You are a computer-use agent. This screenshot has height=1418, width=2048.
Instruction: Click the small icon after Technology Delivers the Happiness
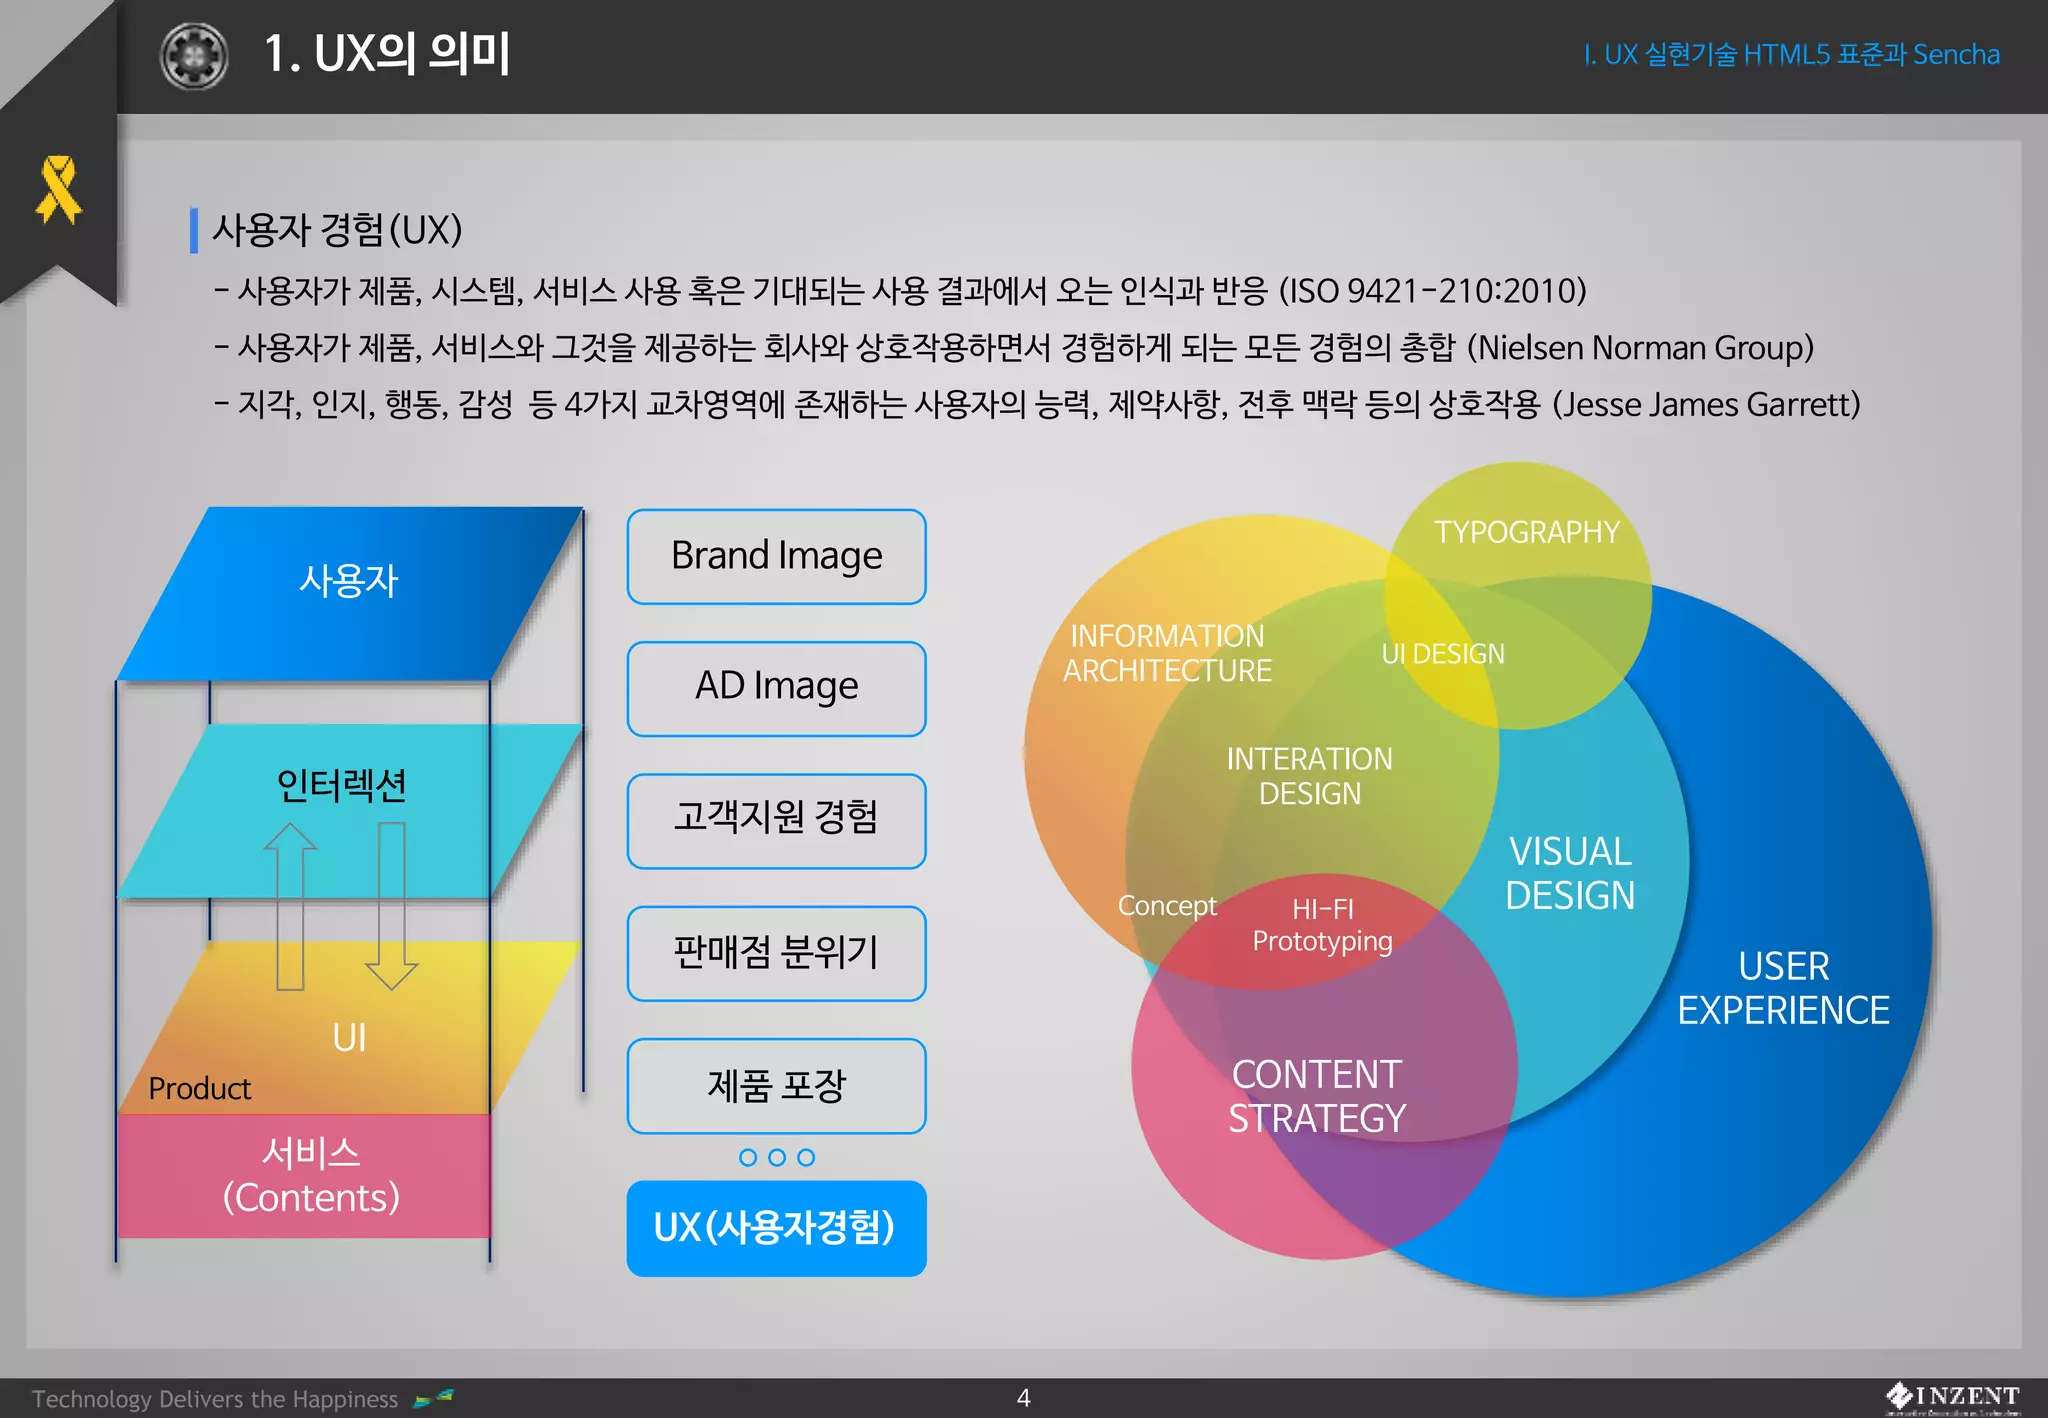click(433, 1398)
